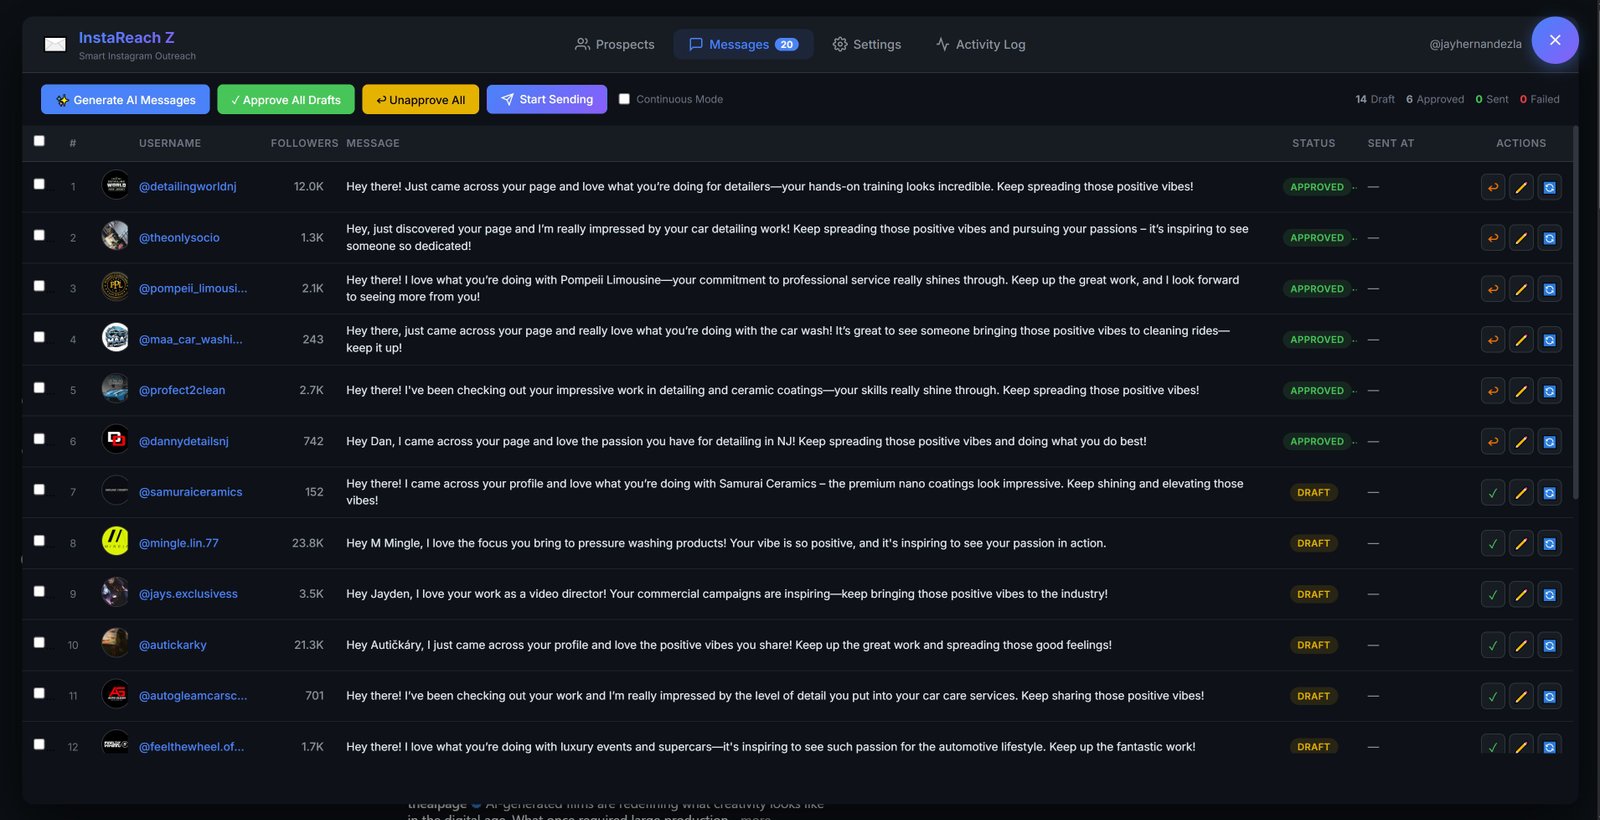1600x820 pixels.
Task: Unapprove the message for @dannydetailsnj
Action: coord(1493,442)
